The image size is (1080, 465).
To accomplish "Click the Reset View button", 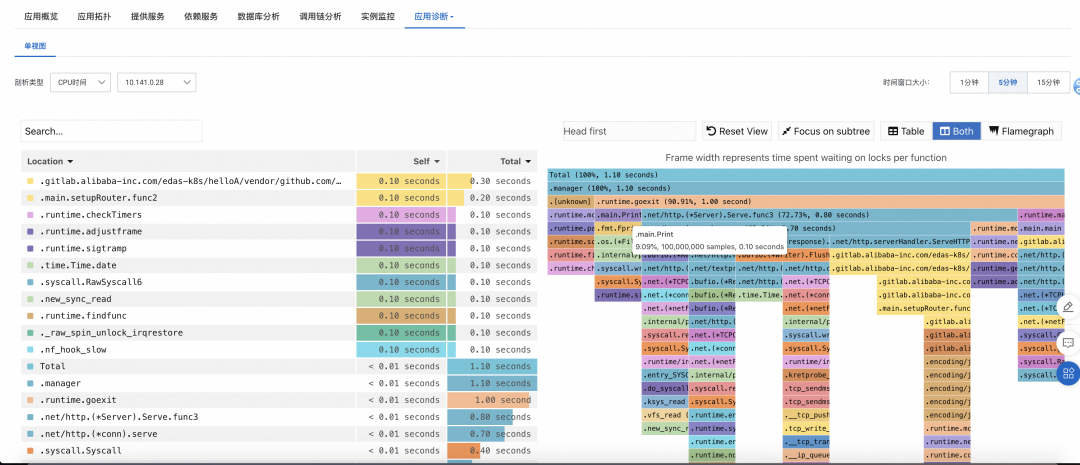I will (x=737, y=131).
